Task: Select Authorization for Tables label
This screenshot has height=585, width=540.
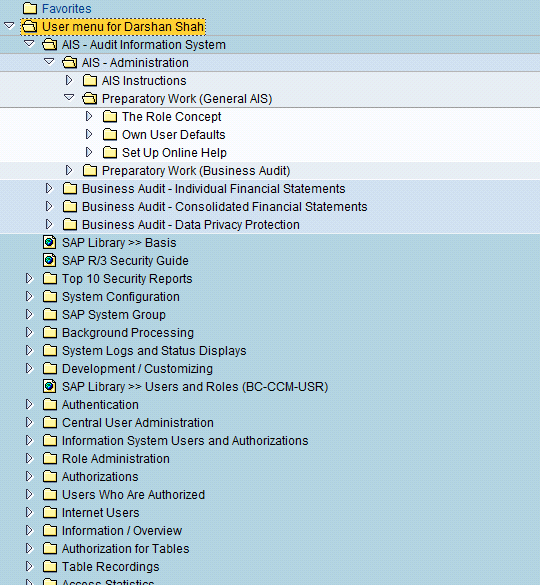Action: 125,548
